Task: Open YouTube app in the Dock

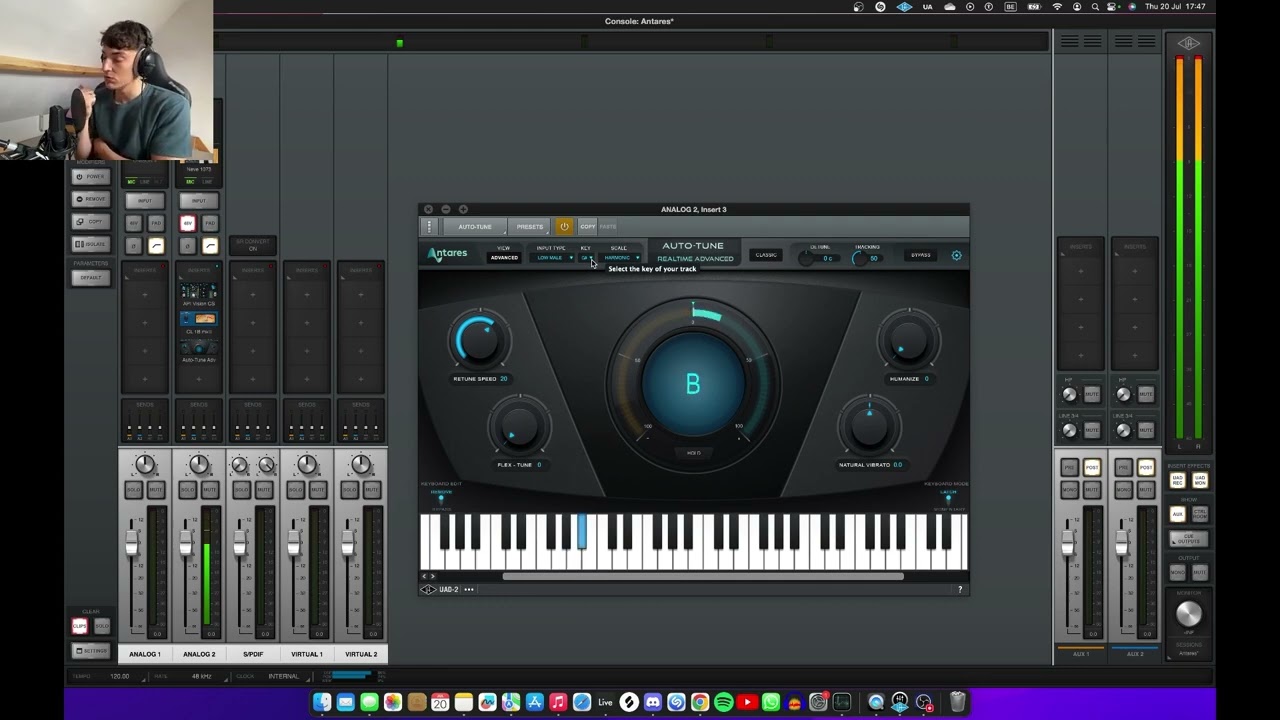Action: (x=747, y=702)
